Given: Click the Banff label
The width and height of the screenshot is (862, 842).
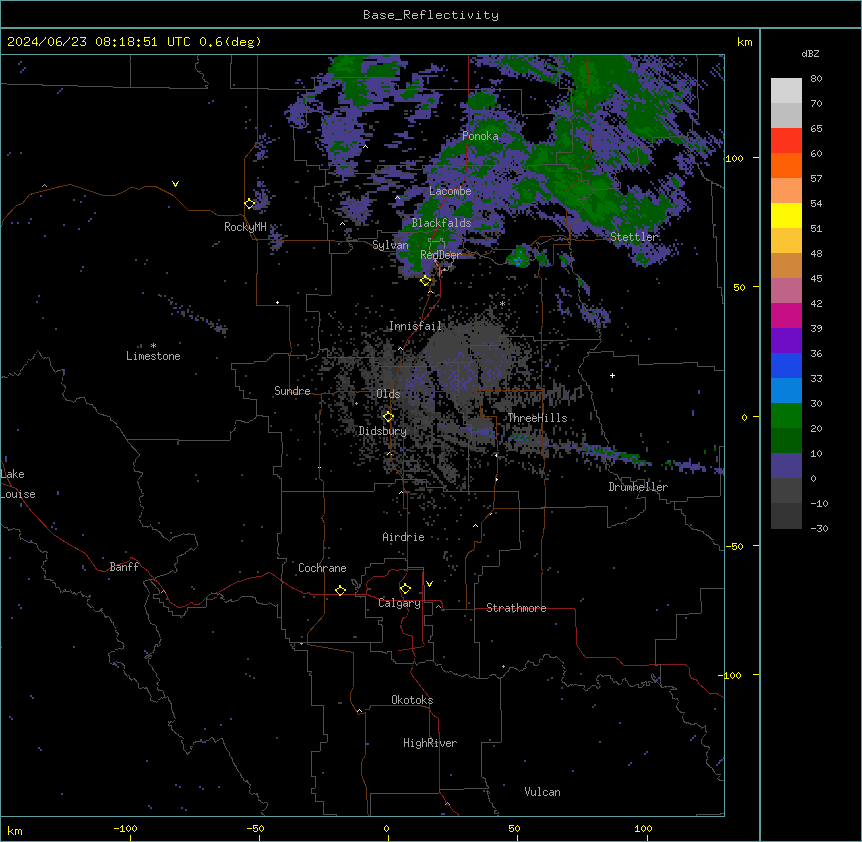Looking at the screenshot, I should [124, 567].
